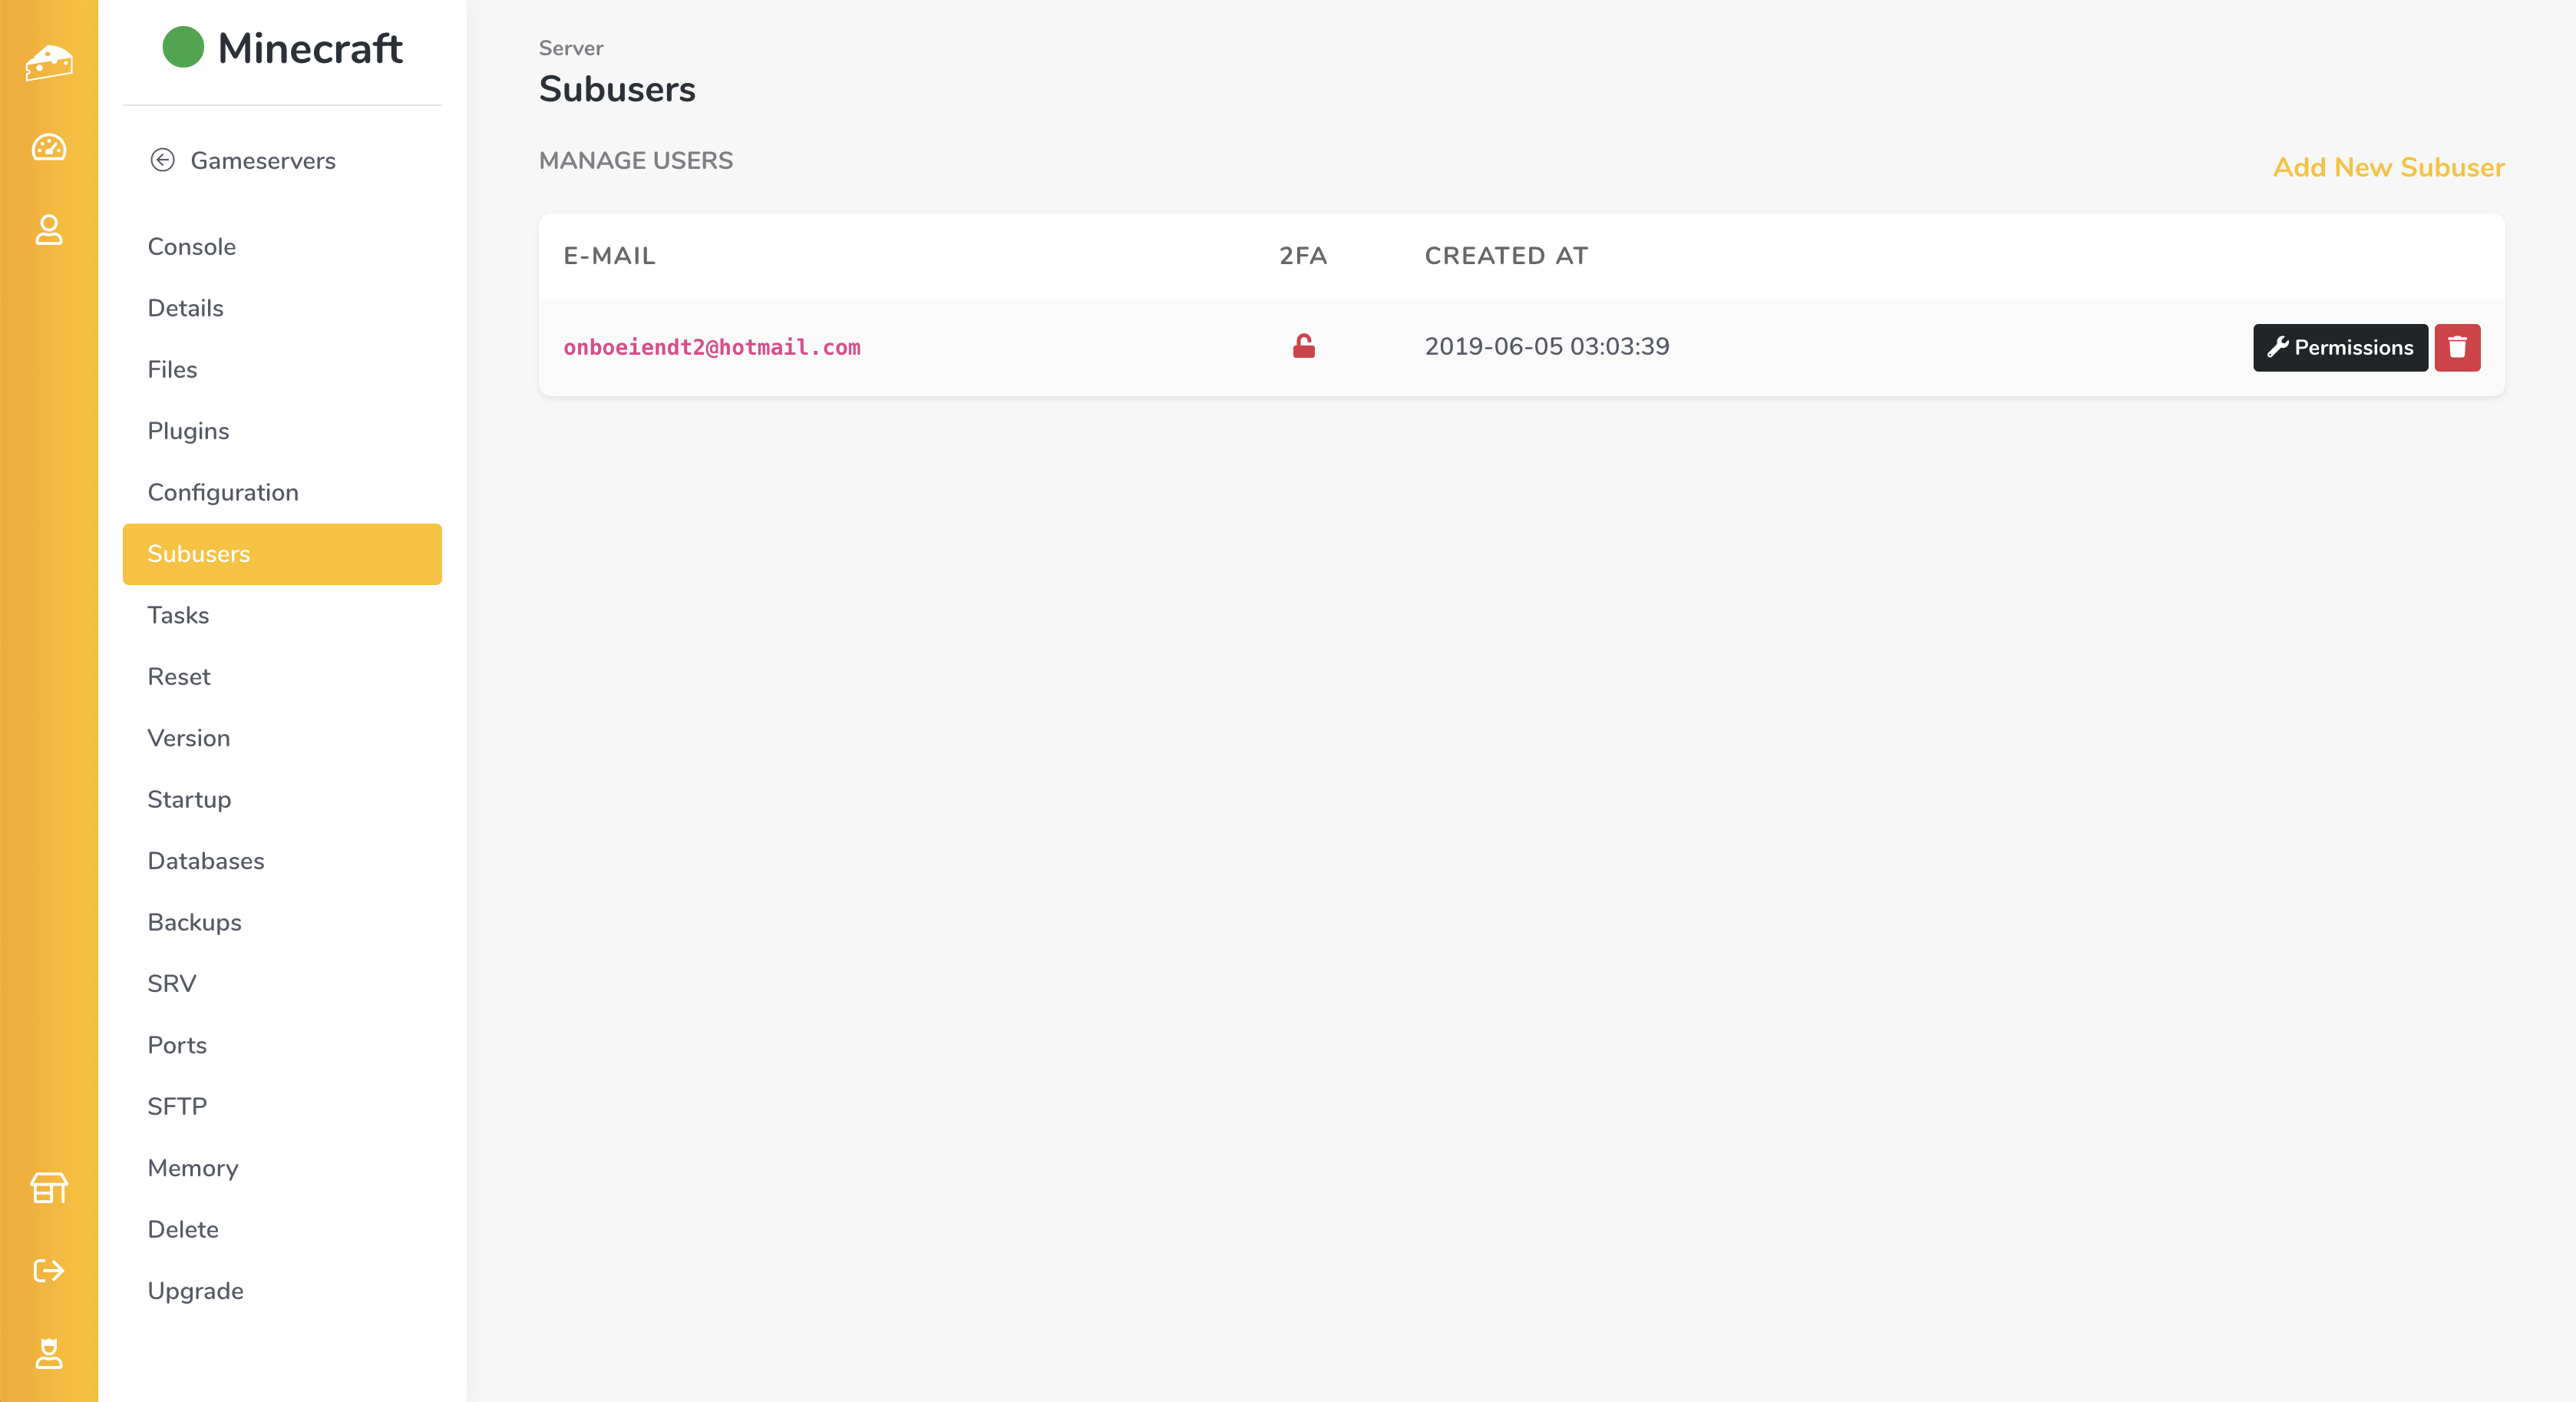Screen dimensions: 2576x1402
Task: Open the dashboard gauge icon
Action: click(x=49, y=148)
